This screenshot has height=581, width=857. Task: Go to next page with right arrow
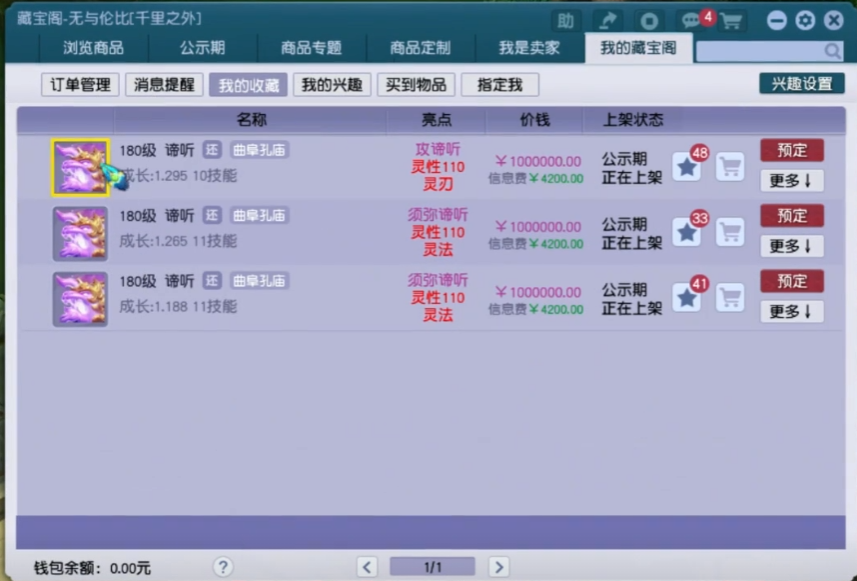coord(498,567)
